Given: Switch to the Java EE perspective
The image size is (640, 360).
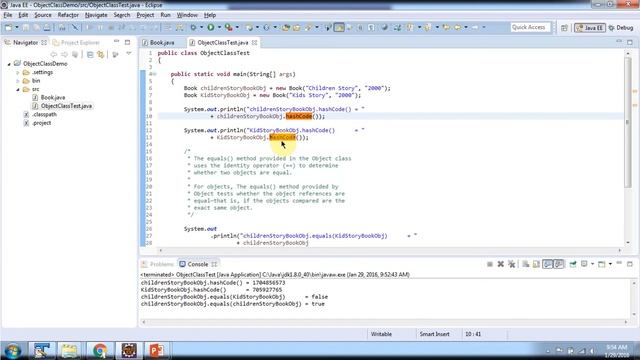Looking at the screenshot, I should 589,28.
